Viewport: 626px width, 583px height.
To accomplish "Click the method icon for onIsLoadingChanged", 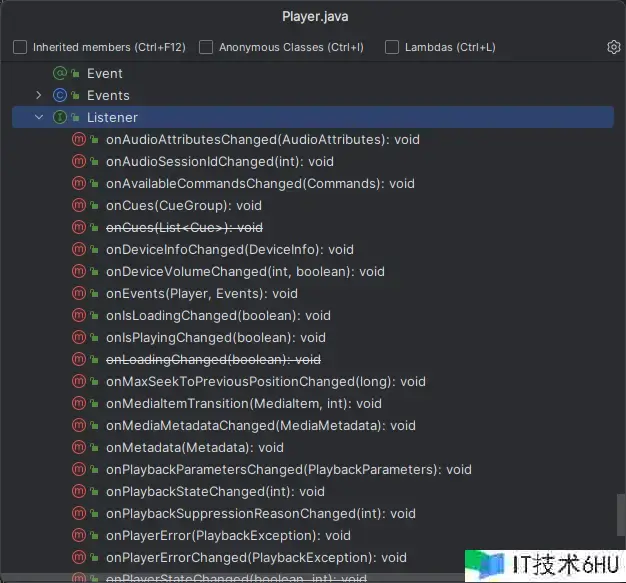I will click(79, 315).
